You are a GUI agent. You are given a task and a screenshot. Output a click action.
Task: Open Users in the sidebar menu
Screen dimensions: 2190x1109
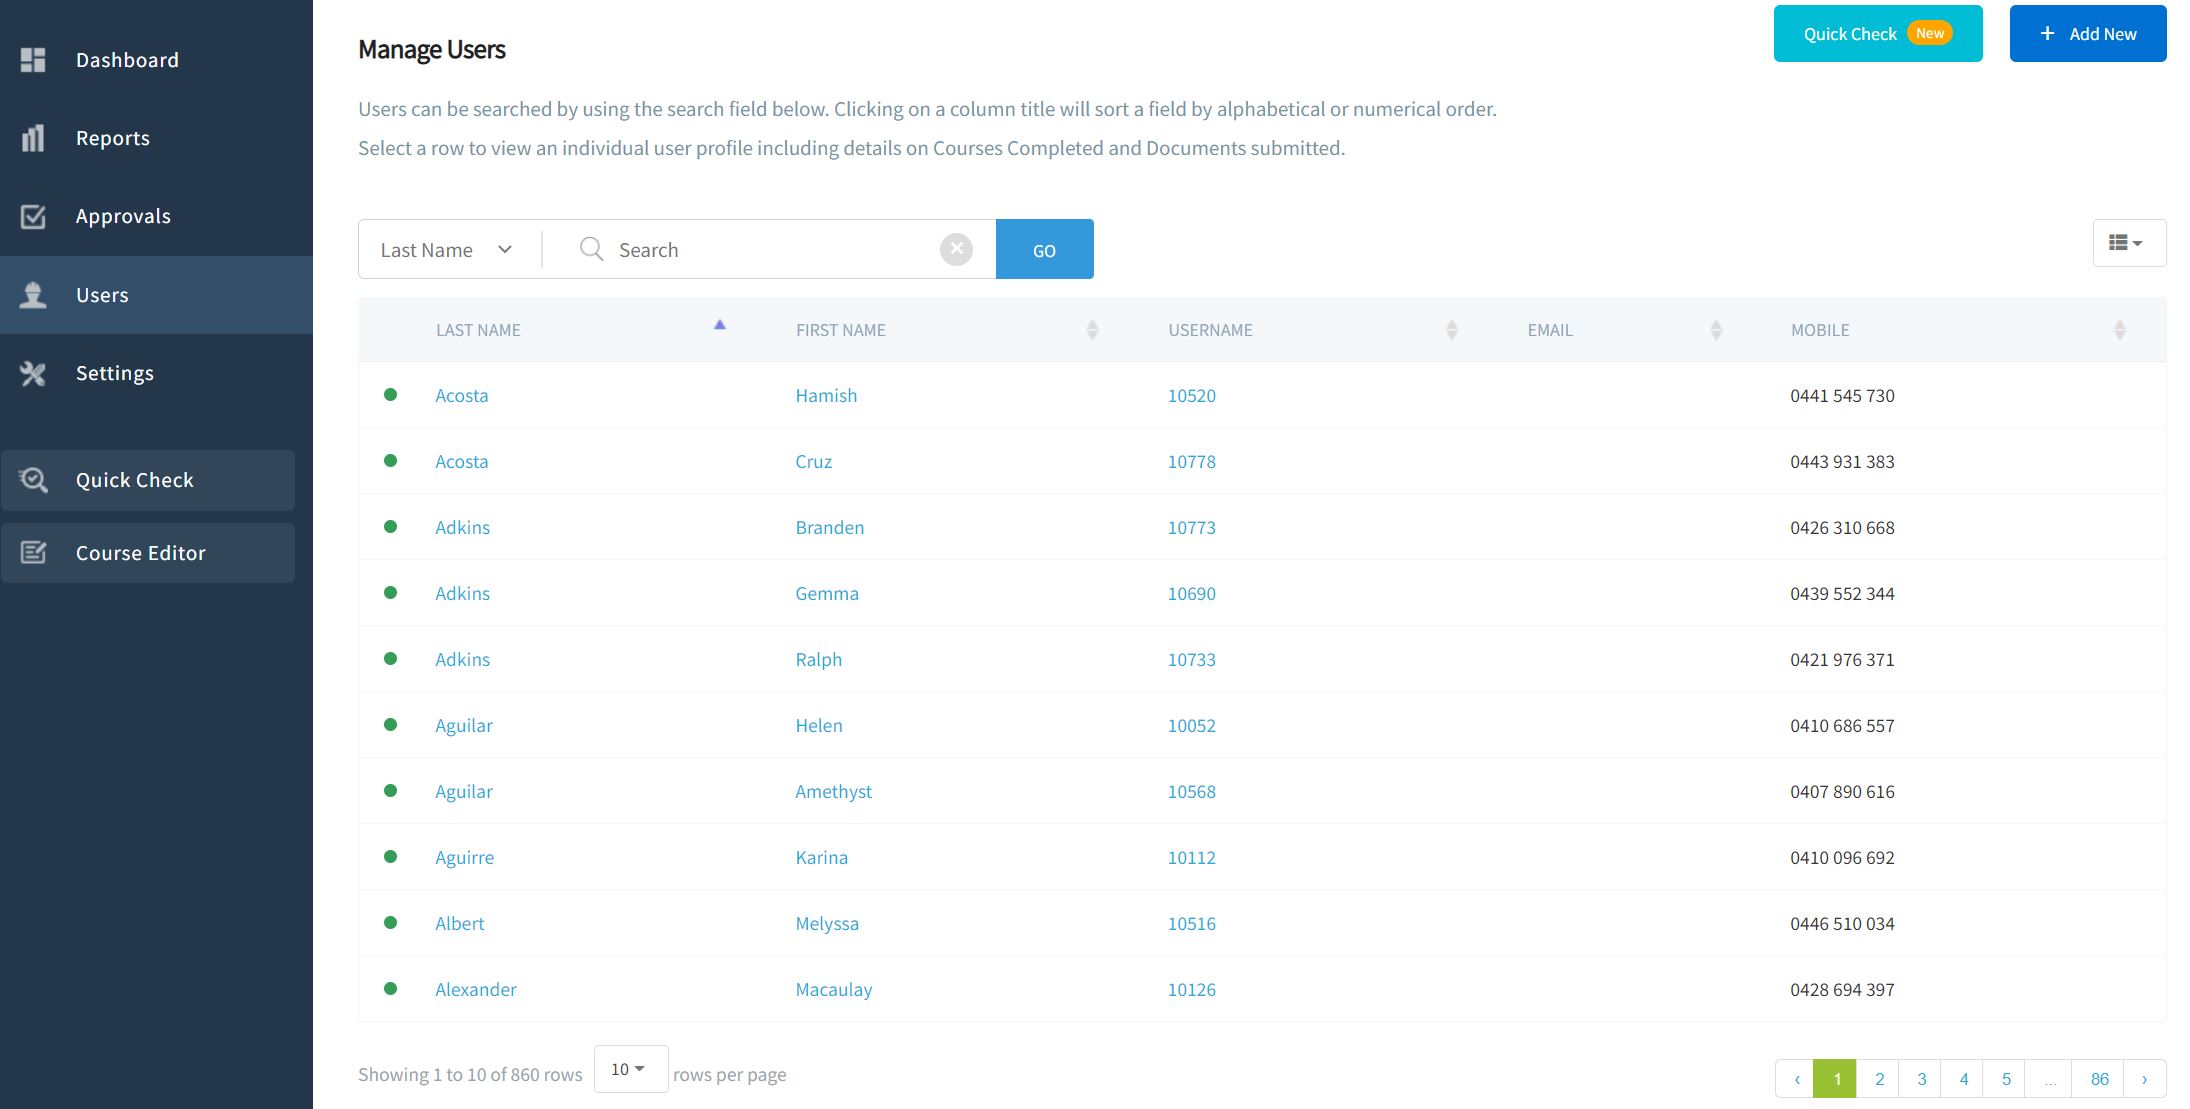102,295
